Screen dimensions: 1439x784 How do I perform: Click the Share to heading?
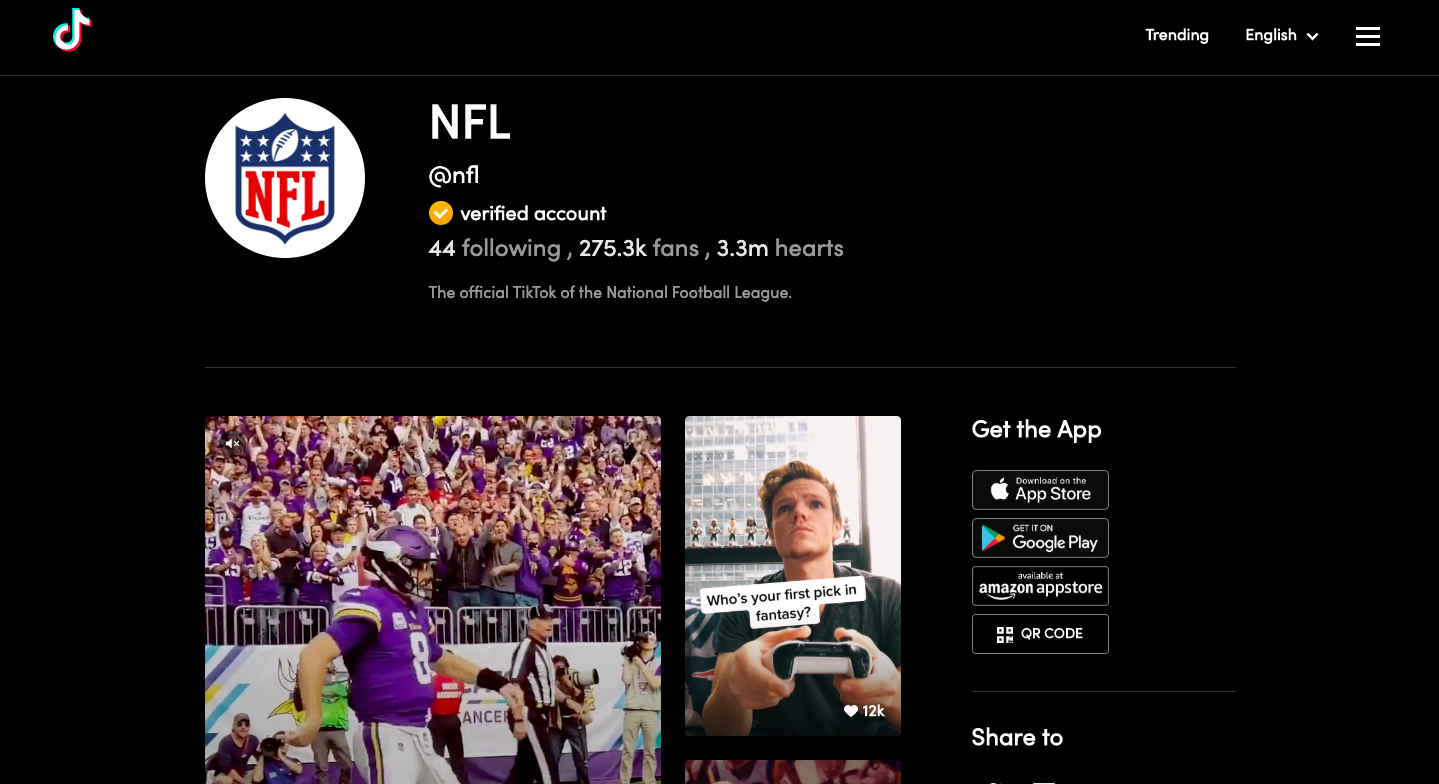coord(1017,738)
